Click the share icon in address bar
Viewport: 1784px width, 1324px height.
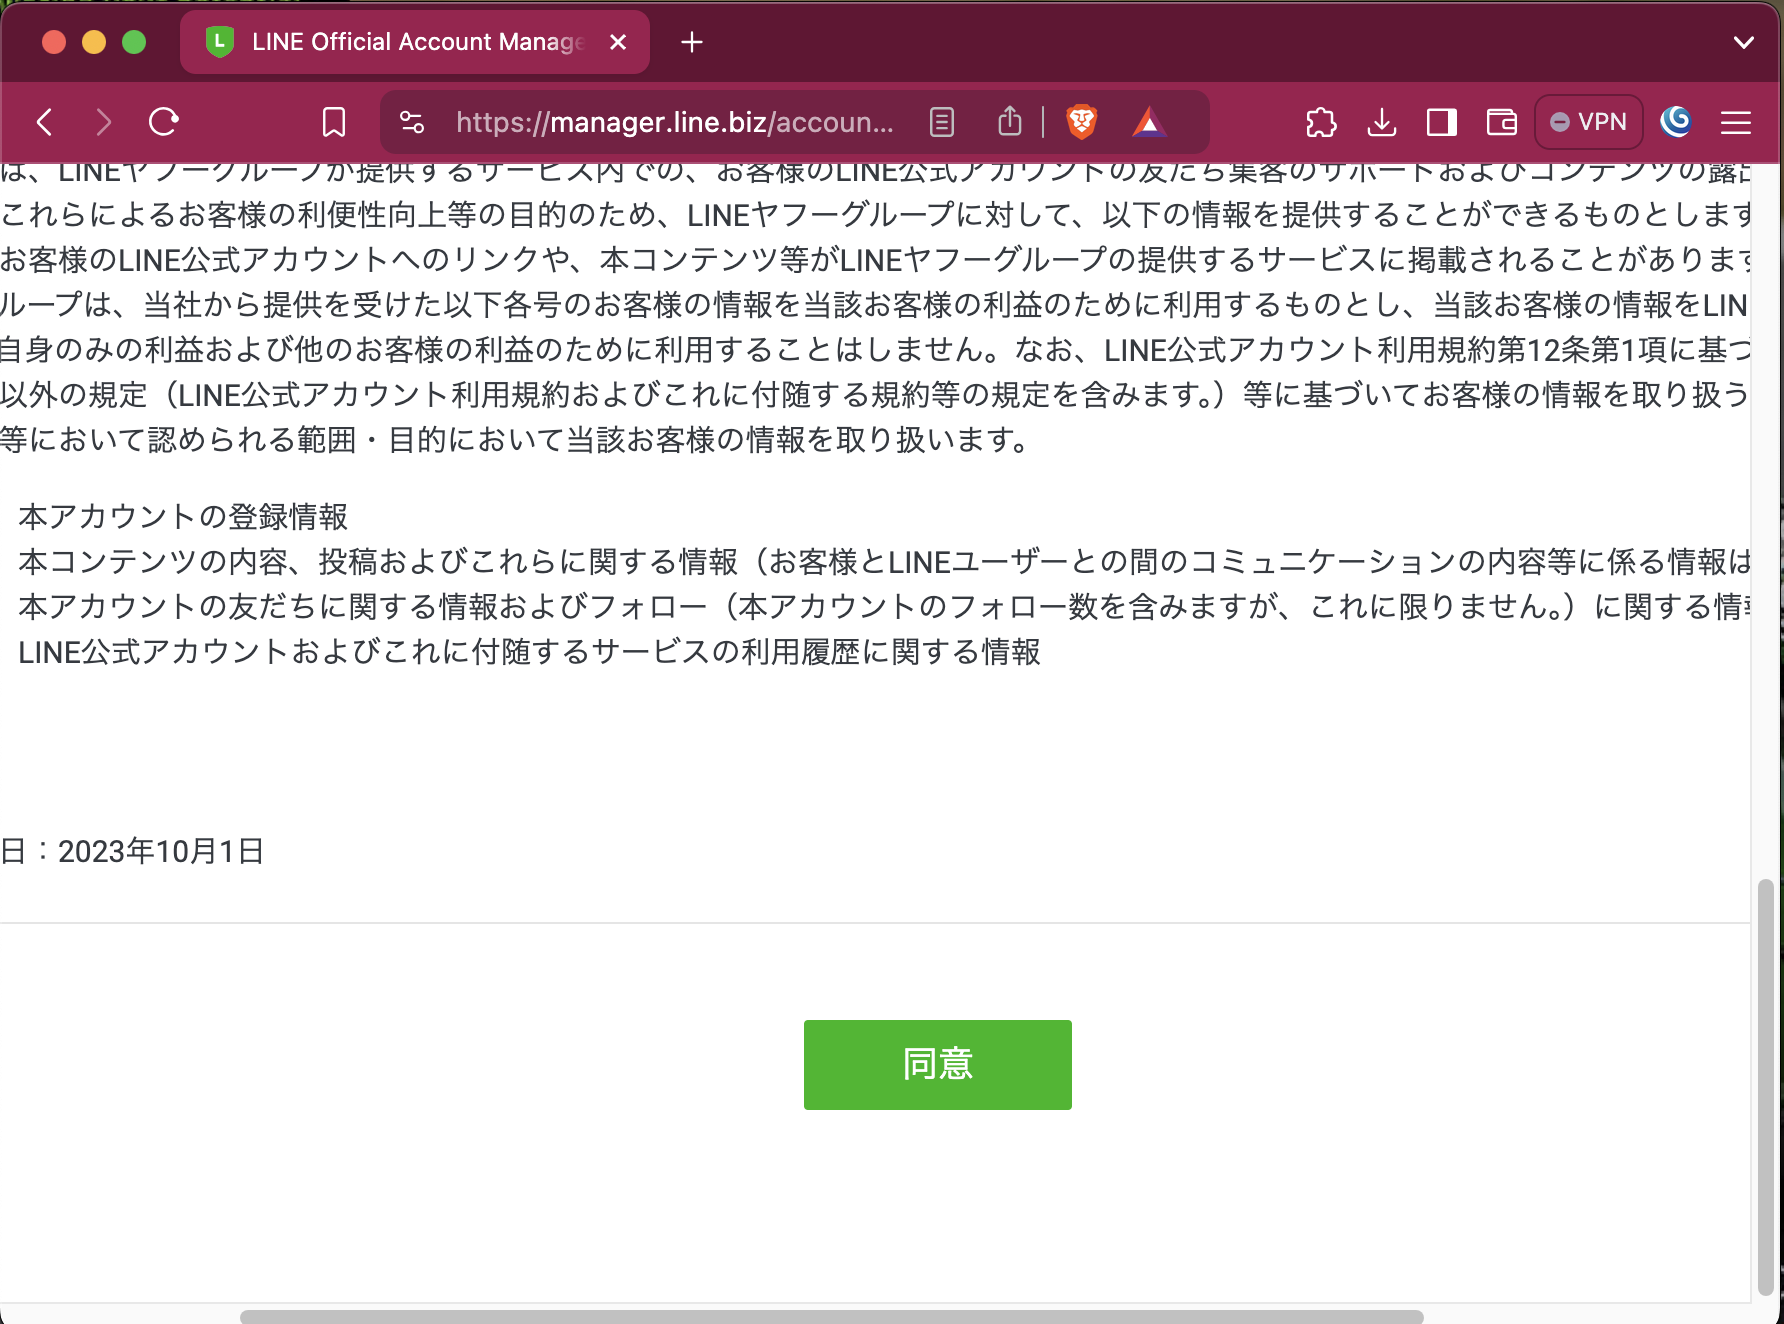tap(1010, 121)
